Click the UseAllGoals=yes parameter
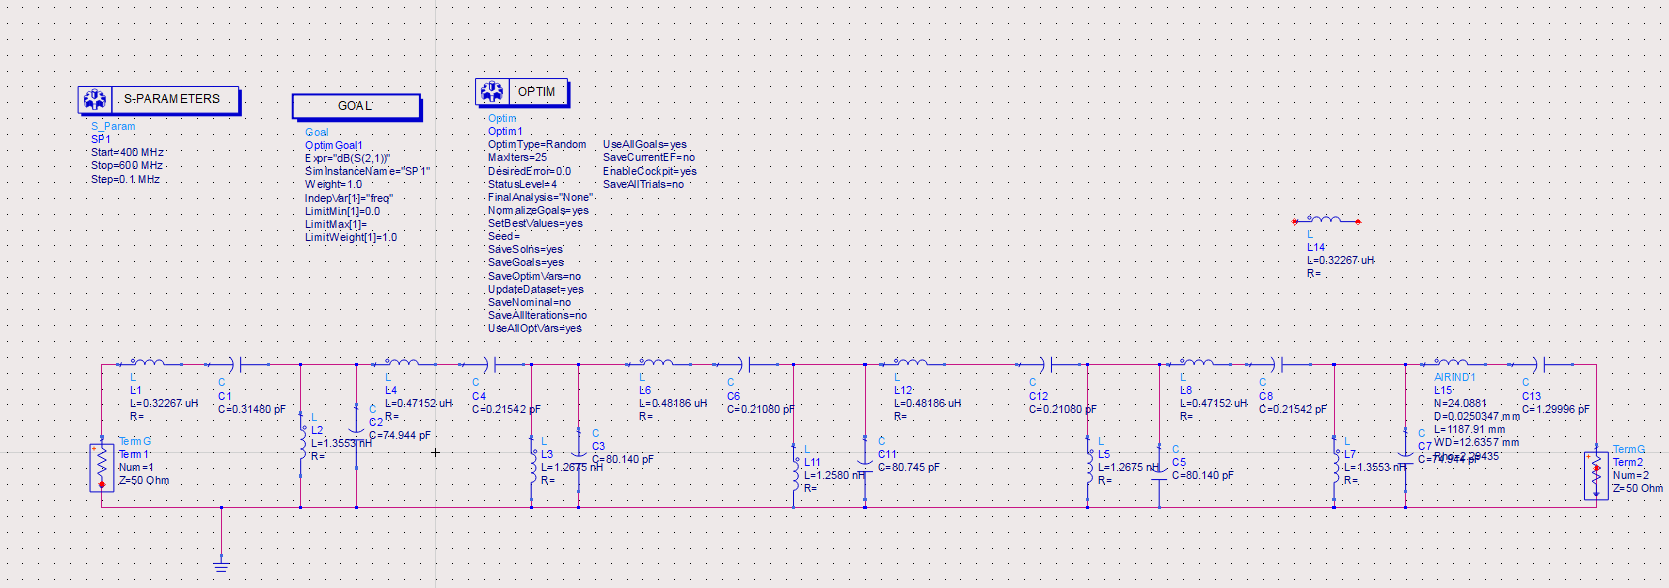The width and height of the screenshot is (1669, 588). (x=645, y=145)
